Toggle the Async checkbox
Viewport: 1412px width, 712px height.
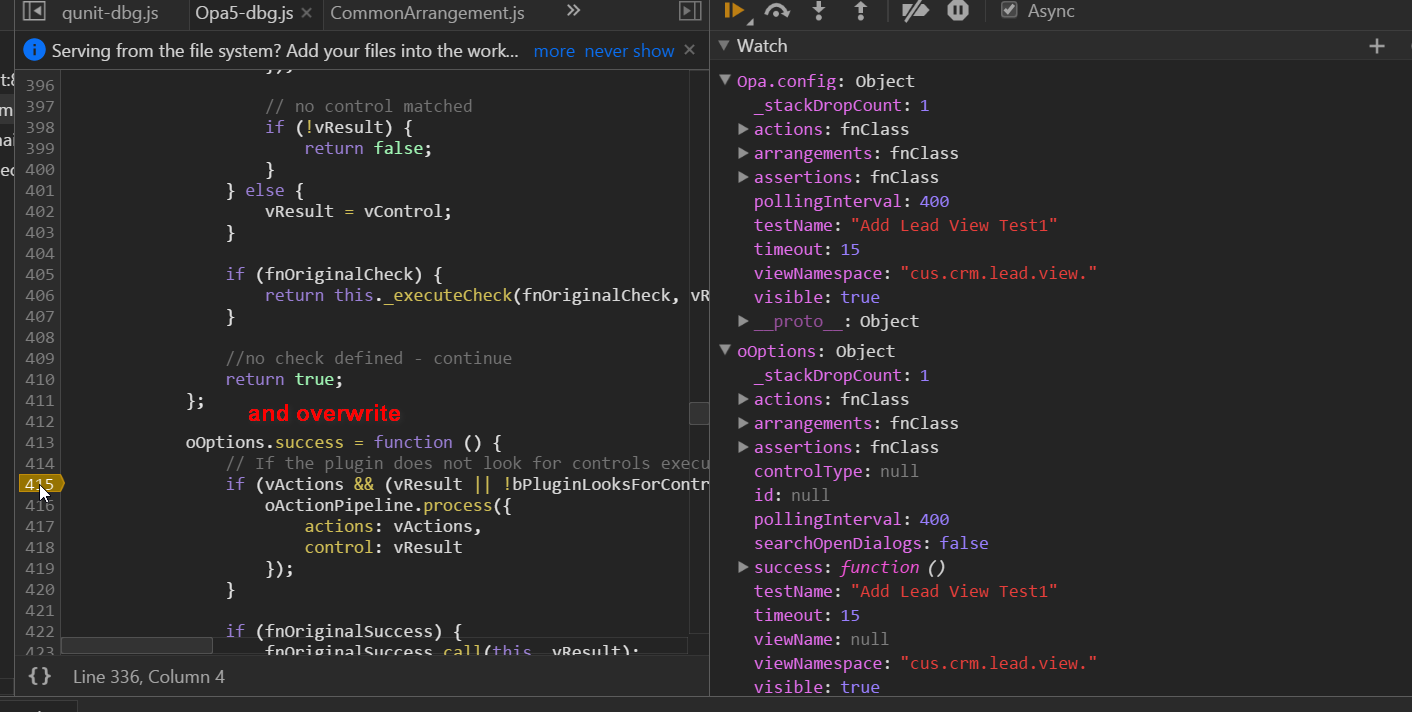pyautogui.click(x=1009, y=11)
